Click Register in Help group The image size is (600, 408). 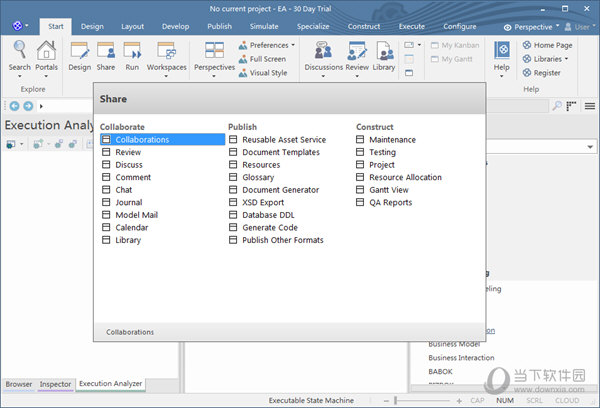click(x=541, y=73)
